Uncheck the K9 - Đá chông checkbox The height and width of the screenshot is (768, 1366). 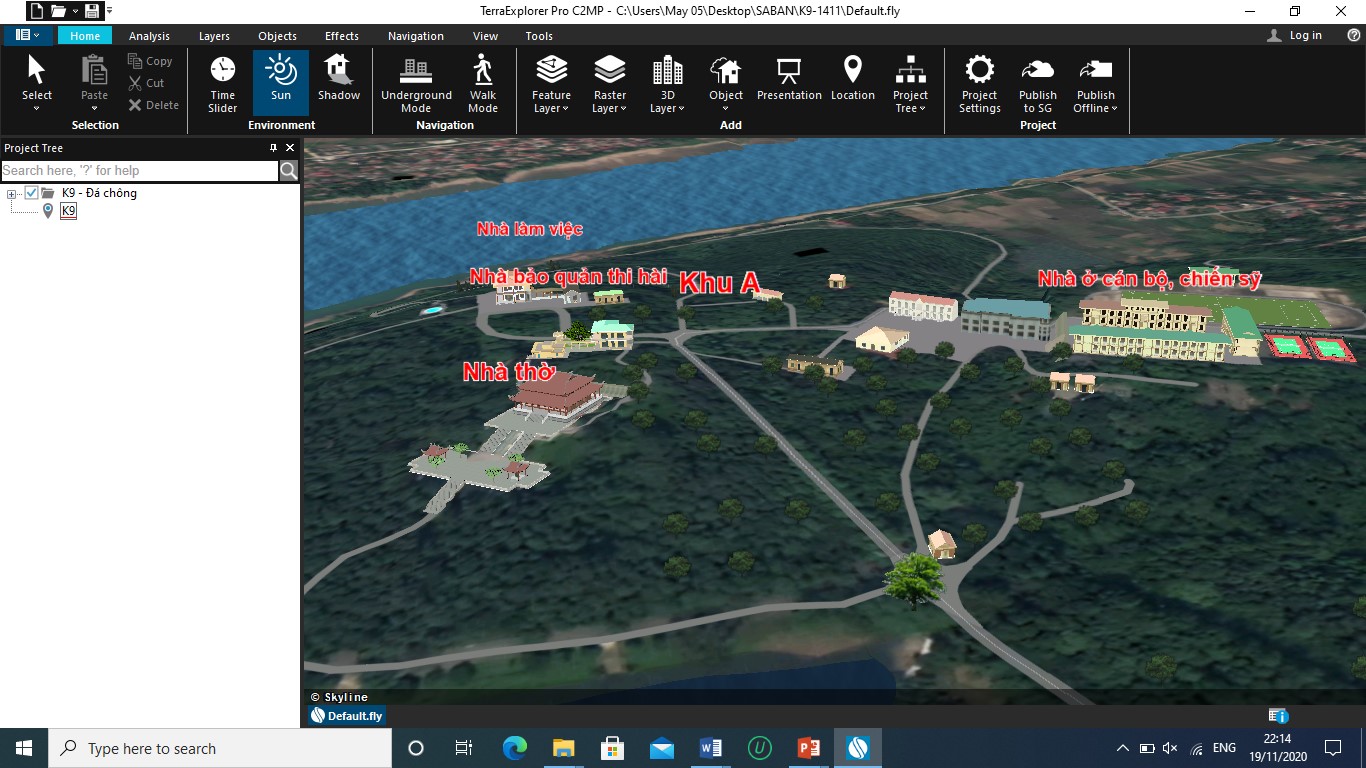pos(31,193)
